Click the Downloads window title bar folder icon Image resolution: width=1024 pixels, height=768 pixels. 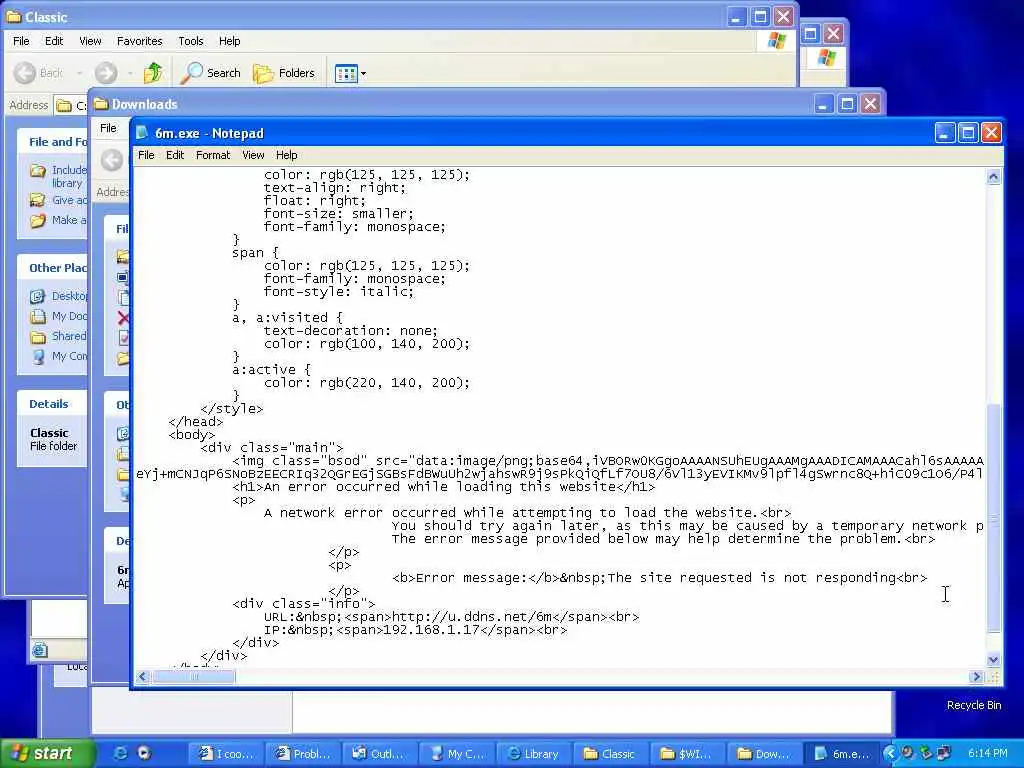(101, 104)
